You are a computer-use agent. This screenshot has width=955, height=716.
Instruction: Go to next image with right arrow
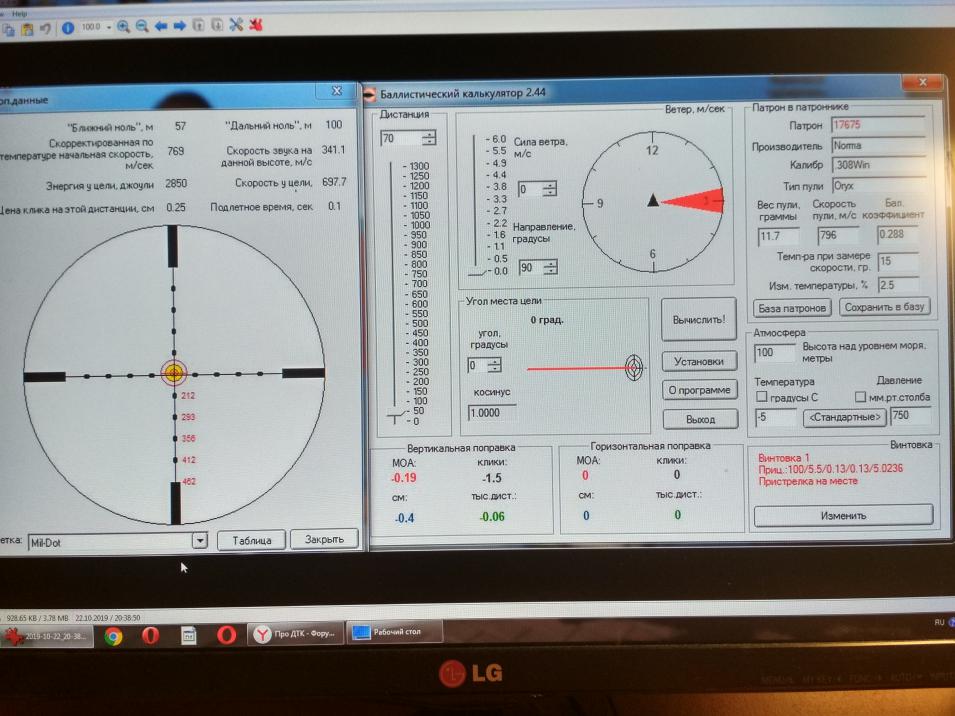pyautogui.click(x=180, y=27)
